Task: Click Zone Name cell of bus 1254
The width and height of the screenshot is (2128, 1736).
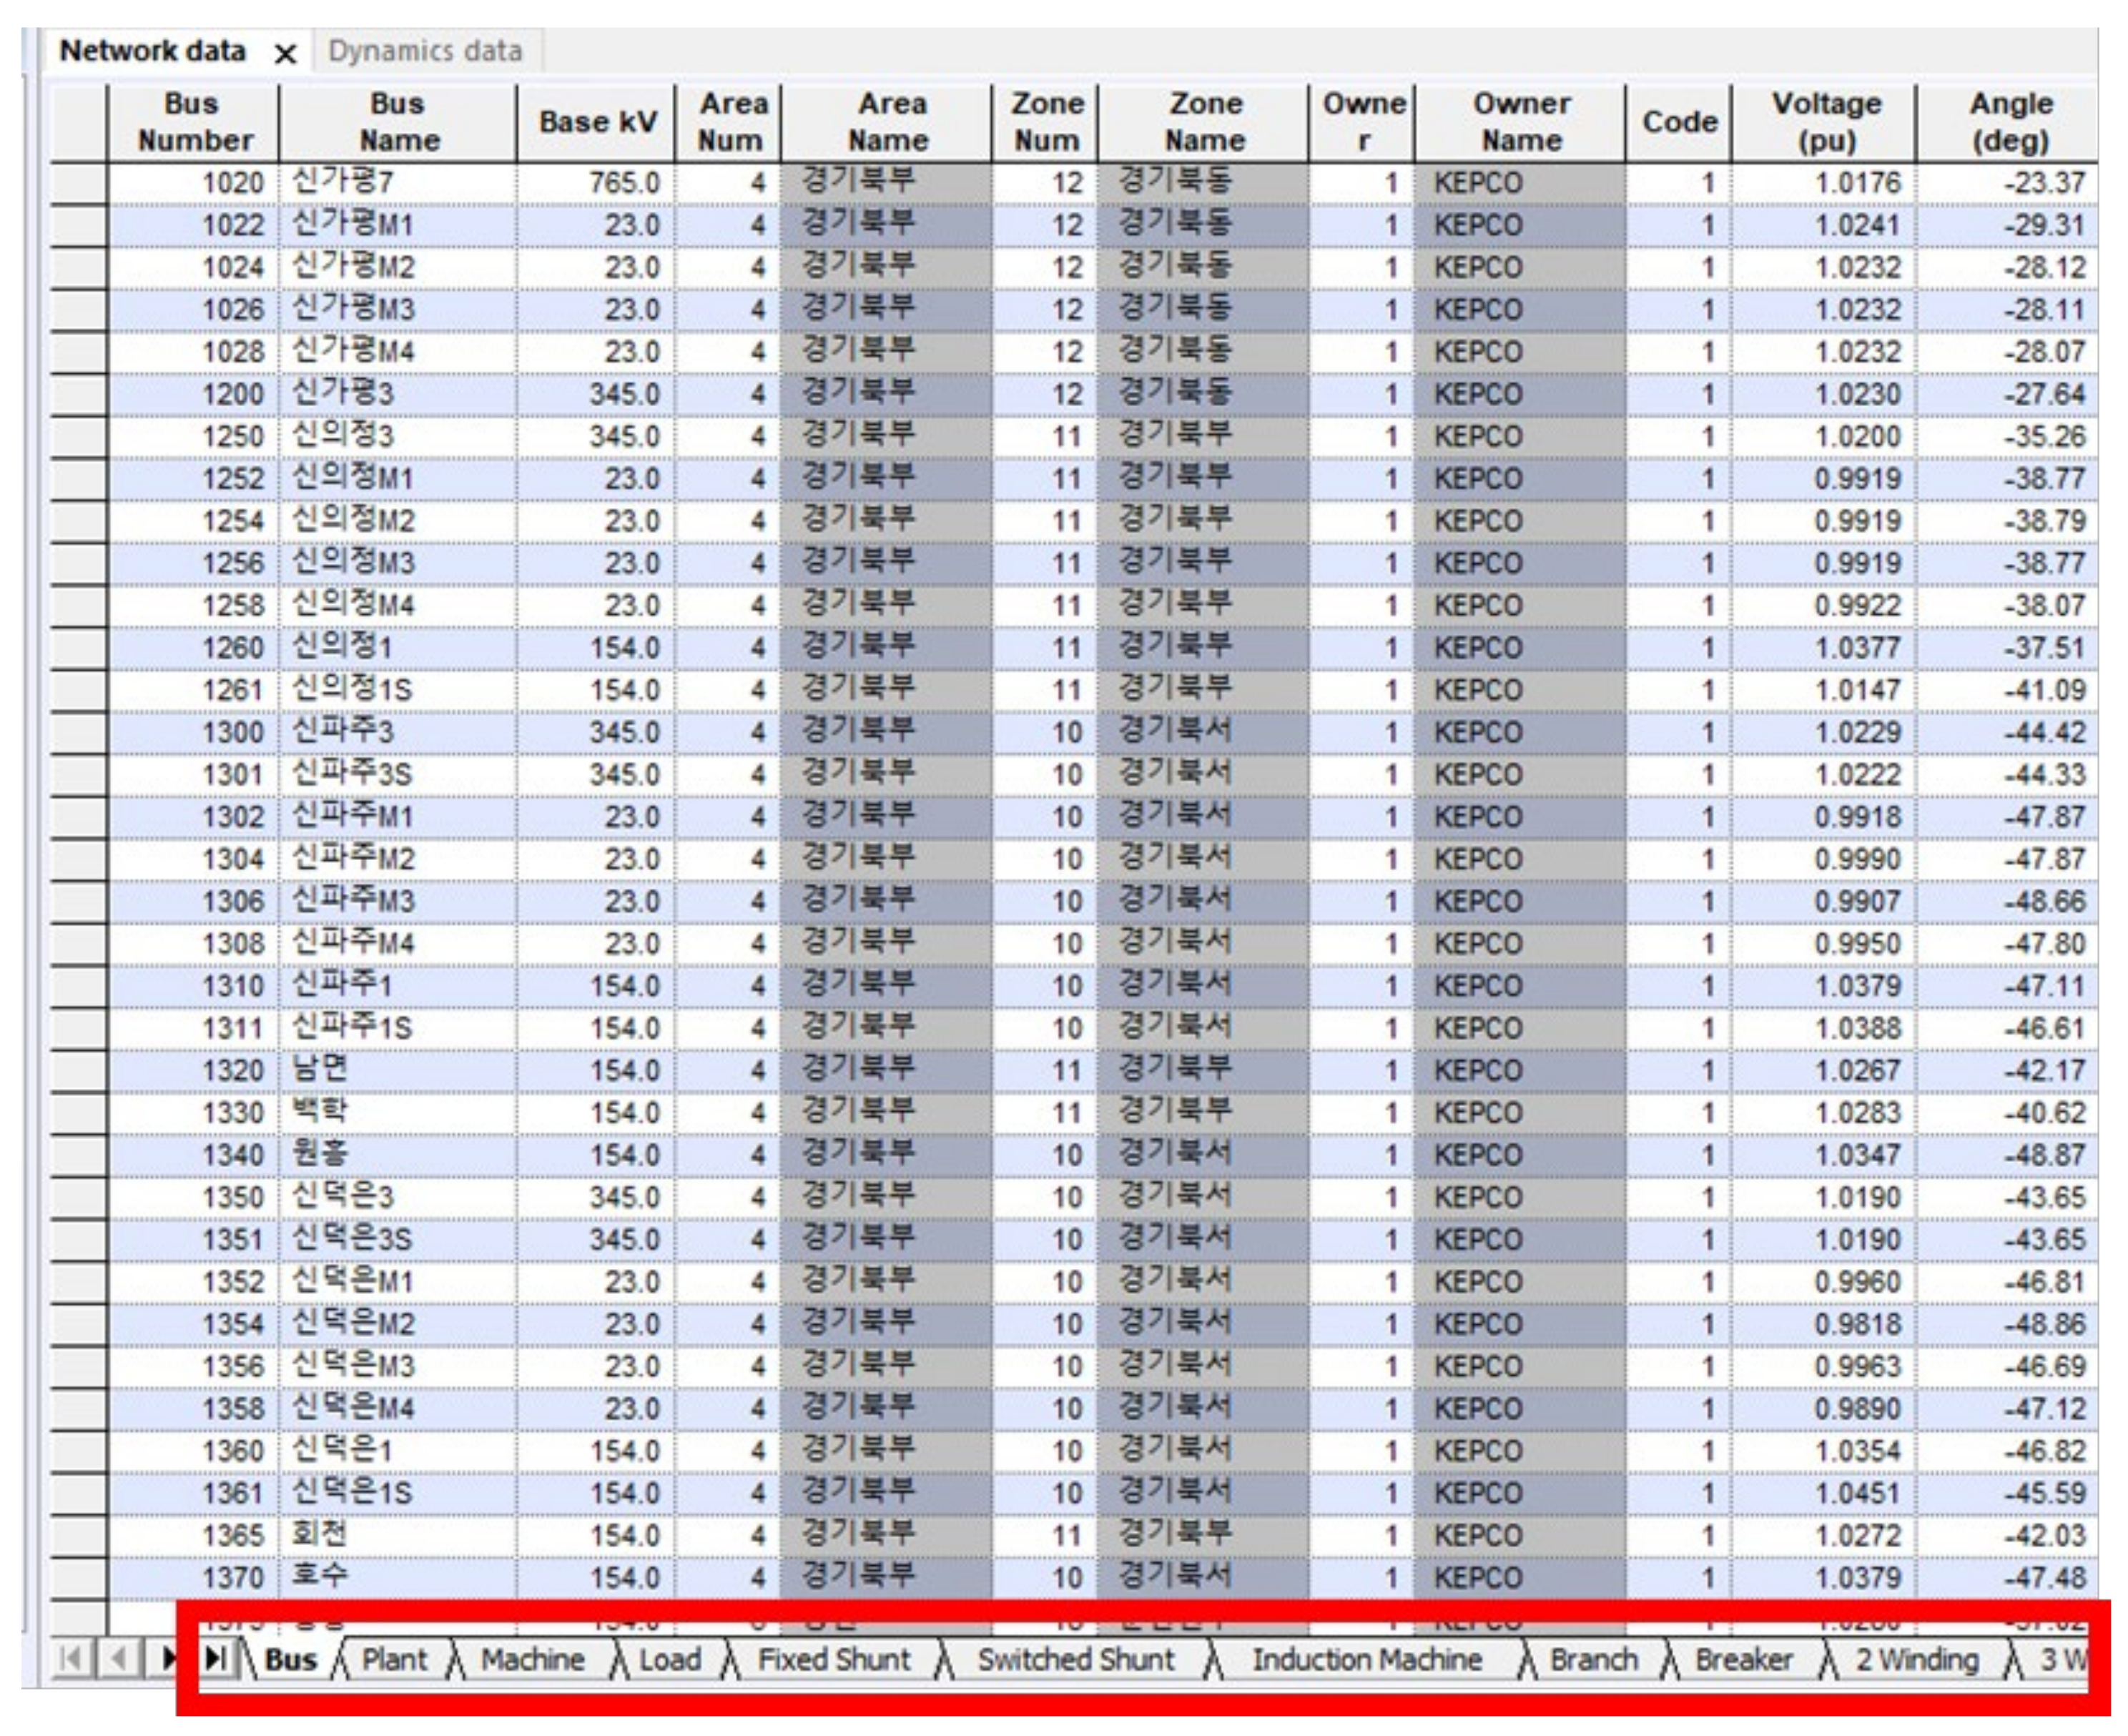Action: (x=1204, y=521)
